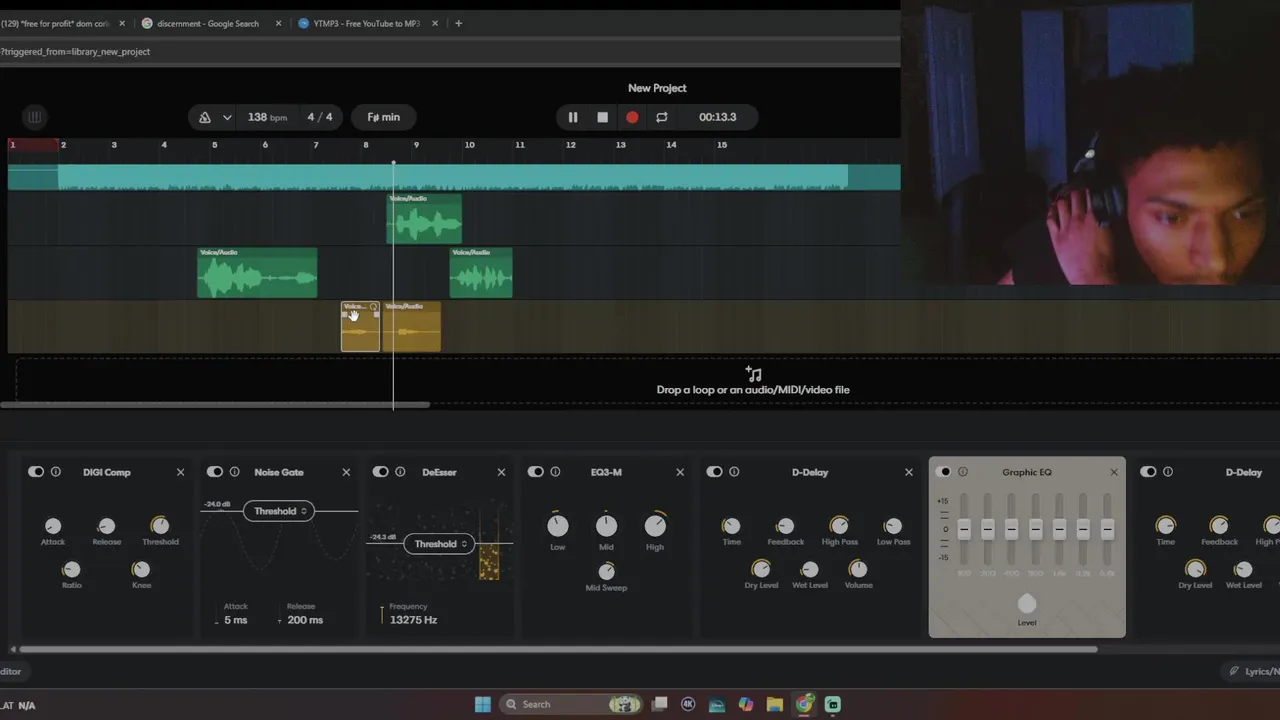
Task: Open the 4 / 4 time signature selector
Action: [x=320, y=117]
